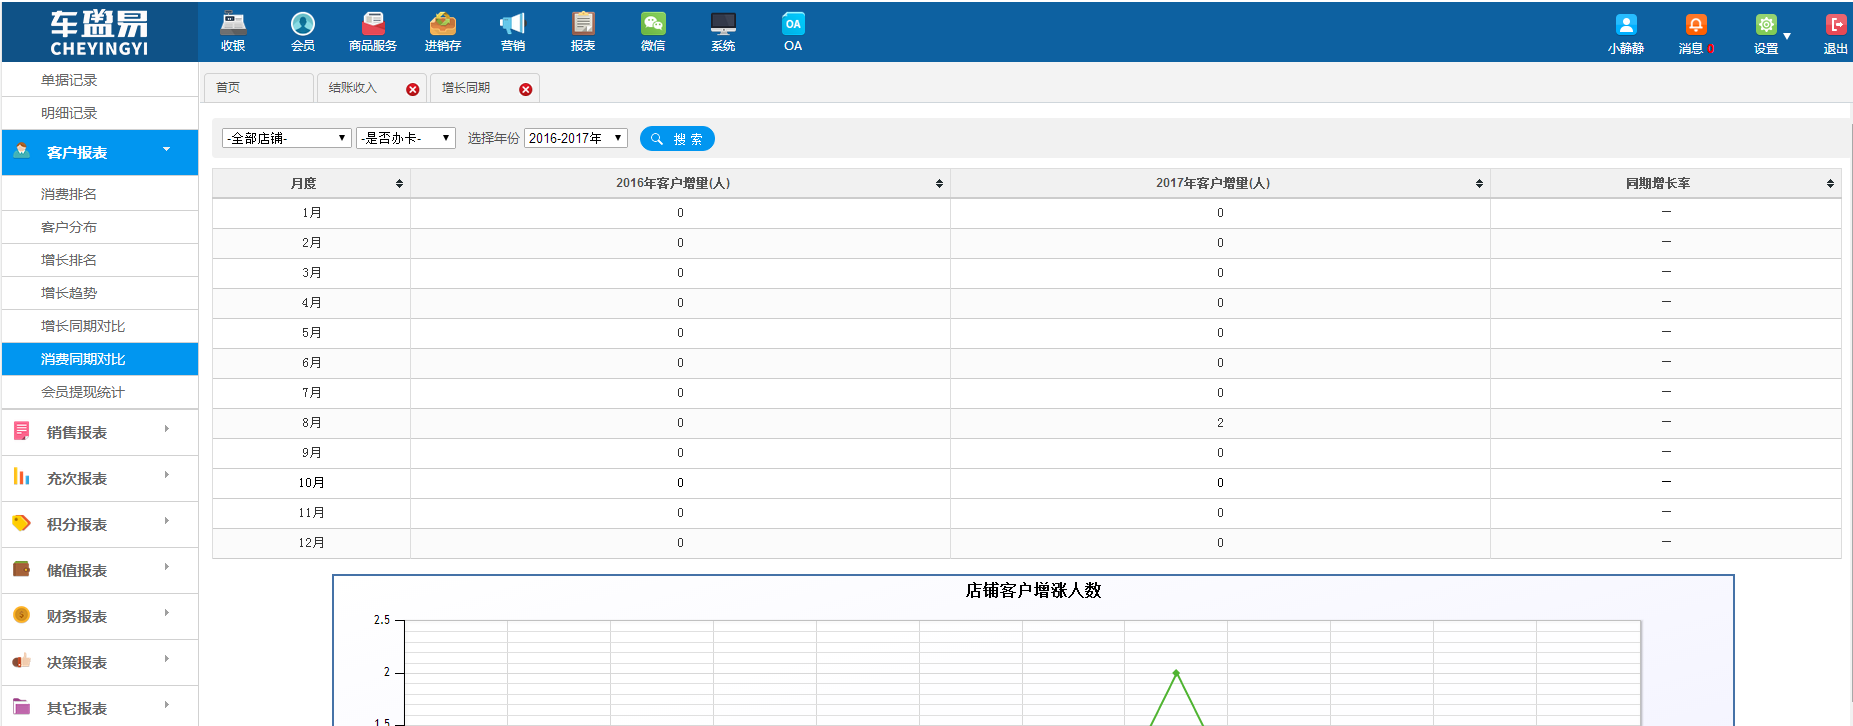Expand the 财务报表 section arrow
1853x726 pixels.
166,613
